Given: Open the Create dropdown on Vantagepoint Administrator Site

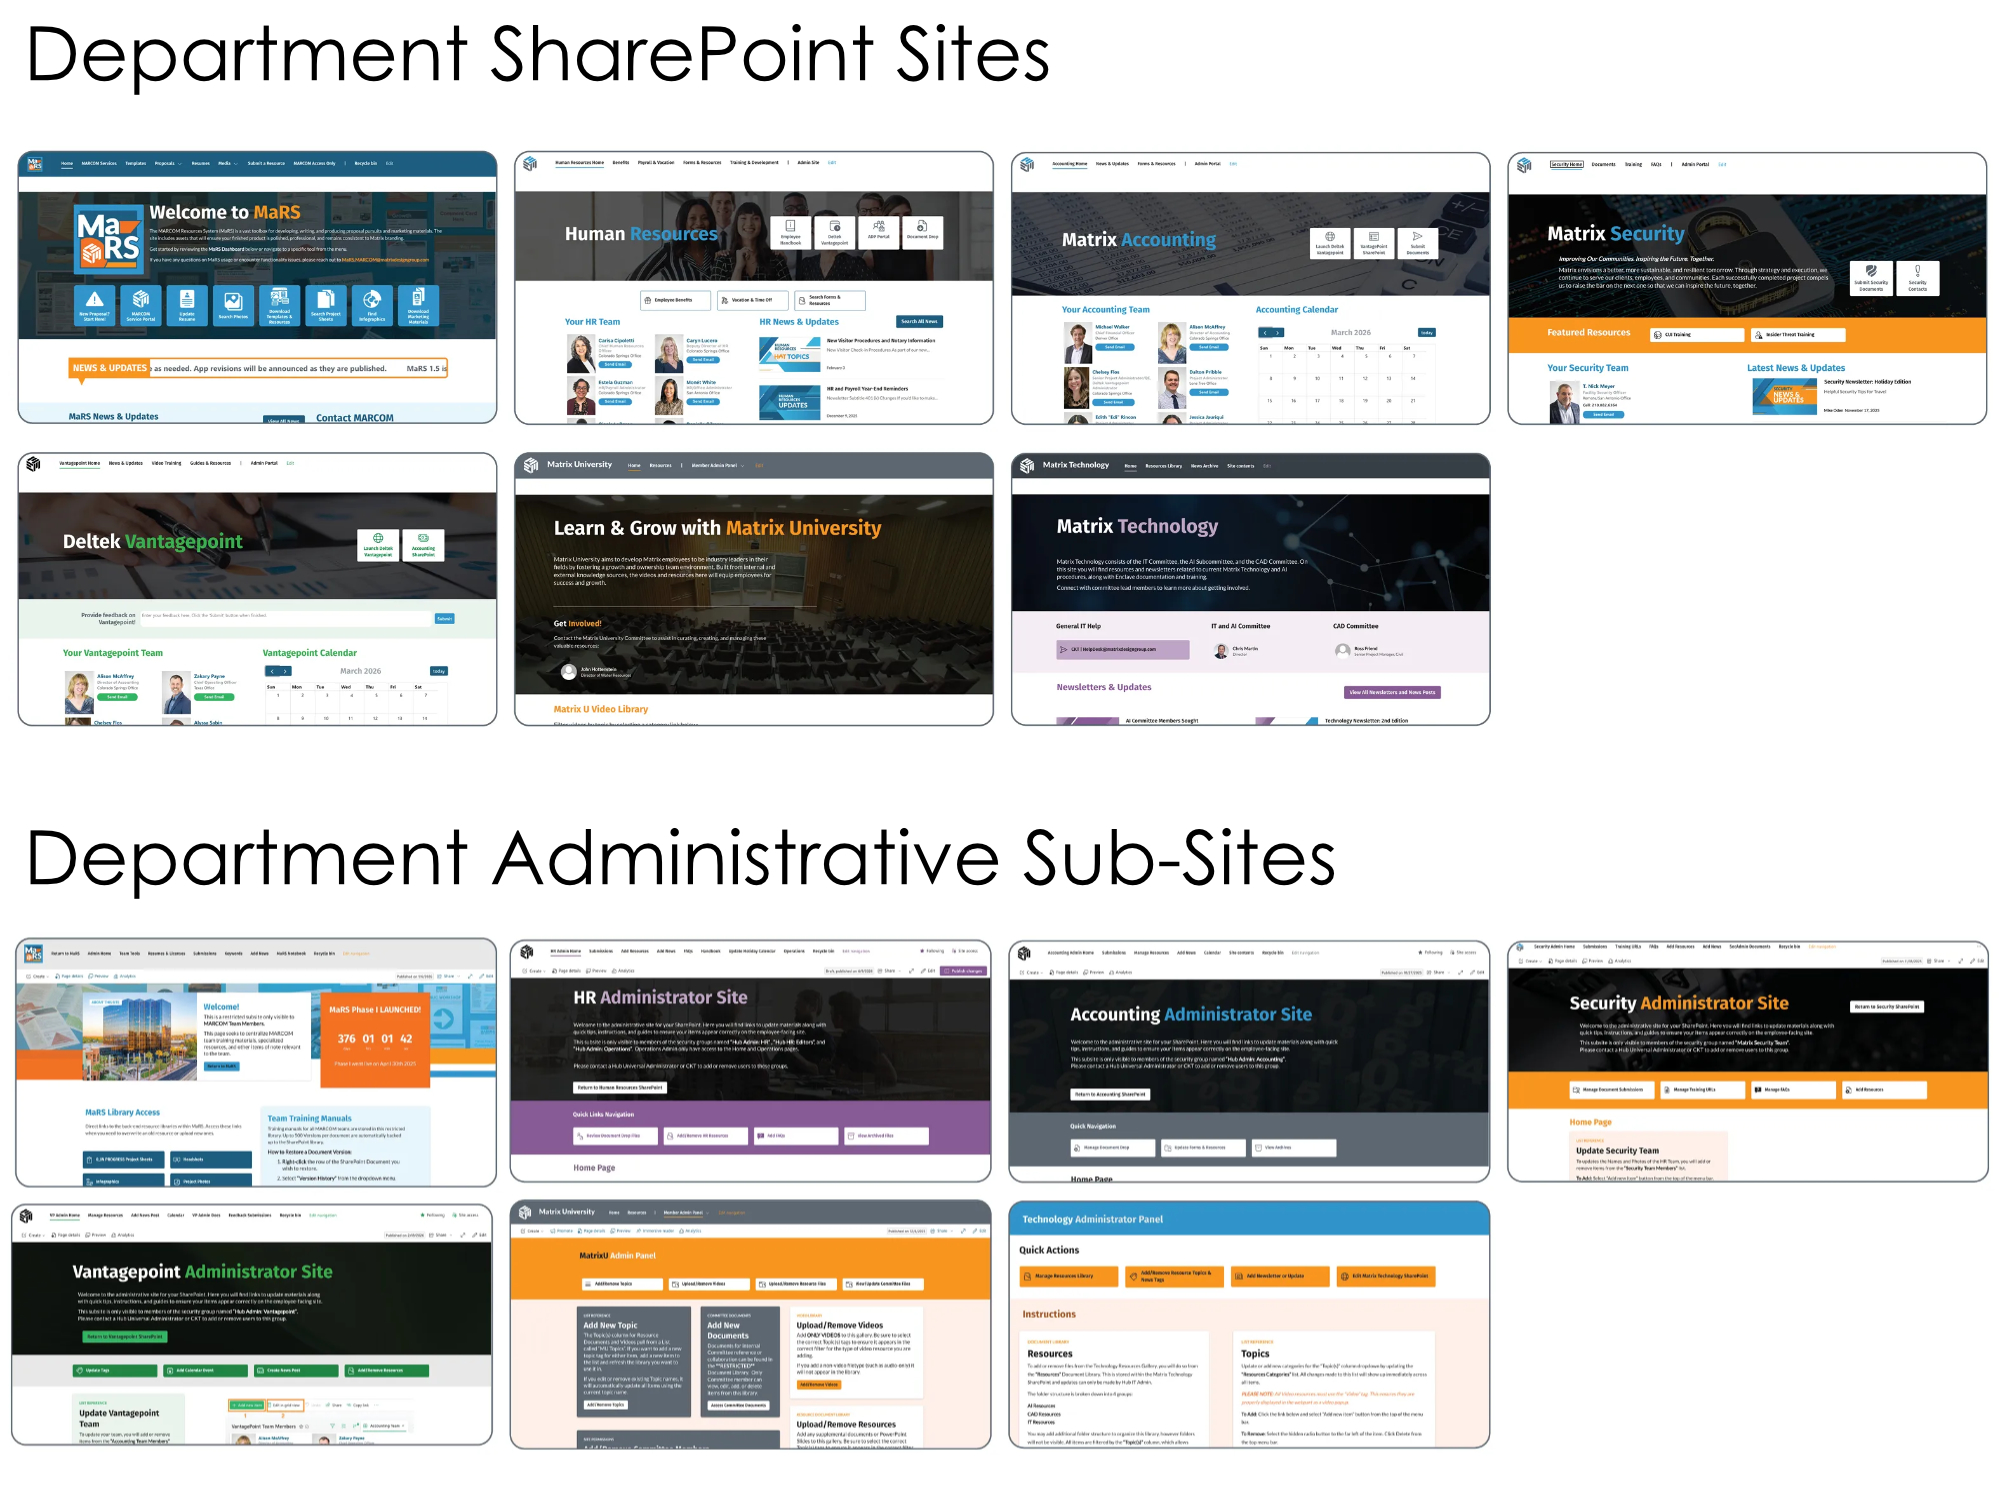Looking at the screenshot, I should (32, 1235).
